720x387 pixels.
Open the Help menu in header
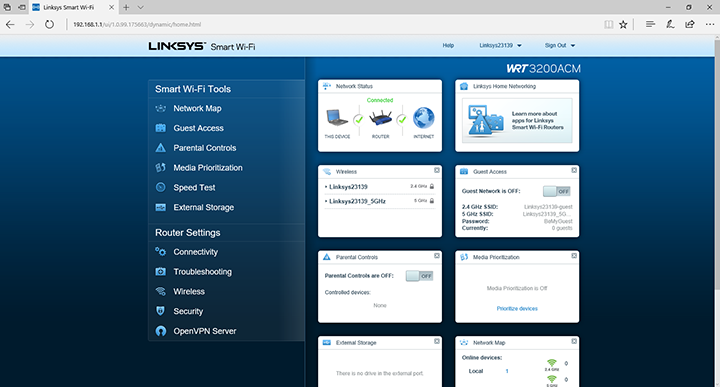(448, 45)
